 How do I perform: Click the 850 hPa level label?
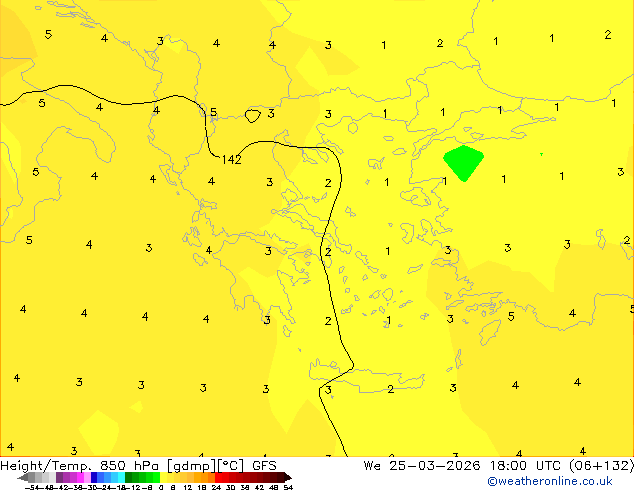point(125,465)
